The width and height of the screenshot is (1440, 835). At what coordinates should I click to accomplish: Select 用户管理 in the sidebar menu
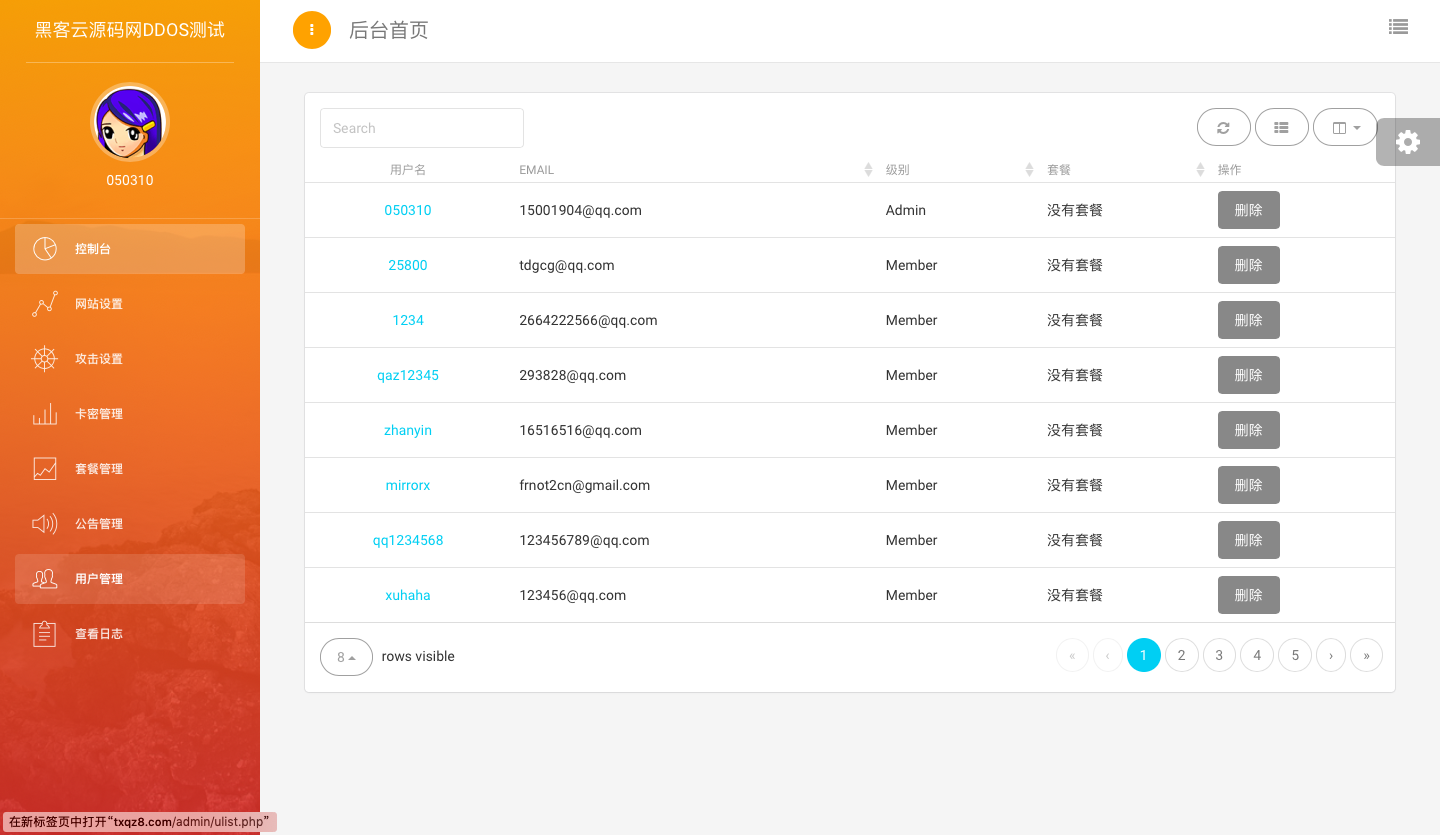pyautogui.click(x=98, y=579)
